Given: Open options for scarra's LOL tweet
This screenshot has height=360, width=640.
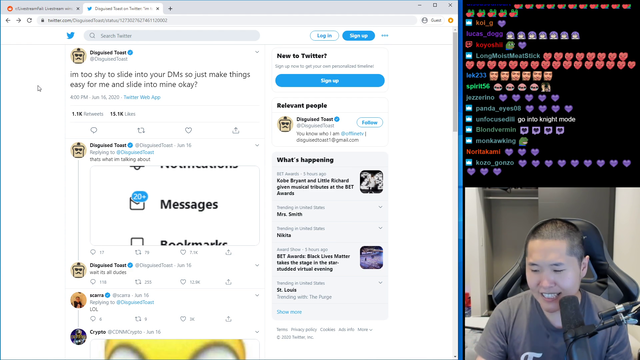Looking at the screenshot, I should click(x=257, y=295).
